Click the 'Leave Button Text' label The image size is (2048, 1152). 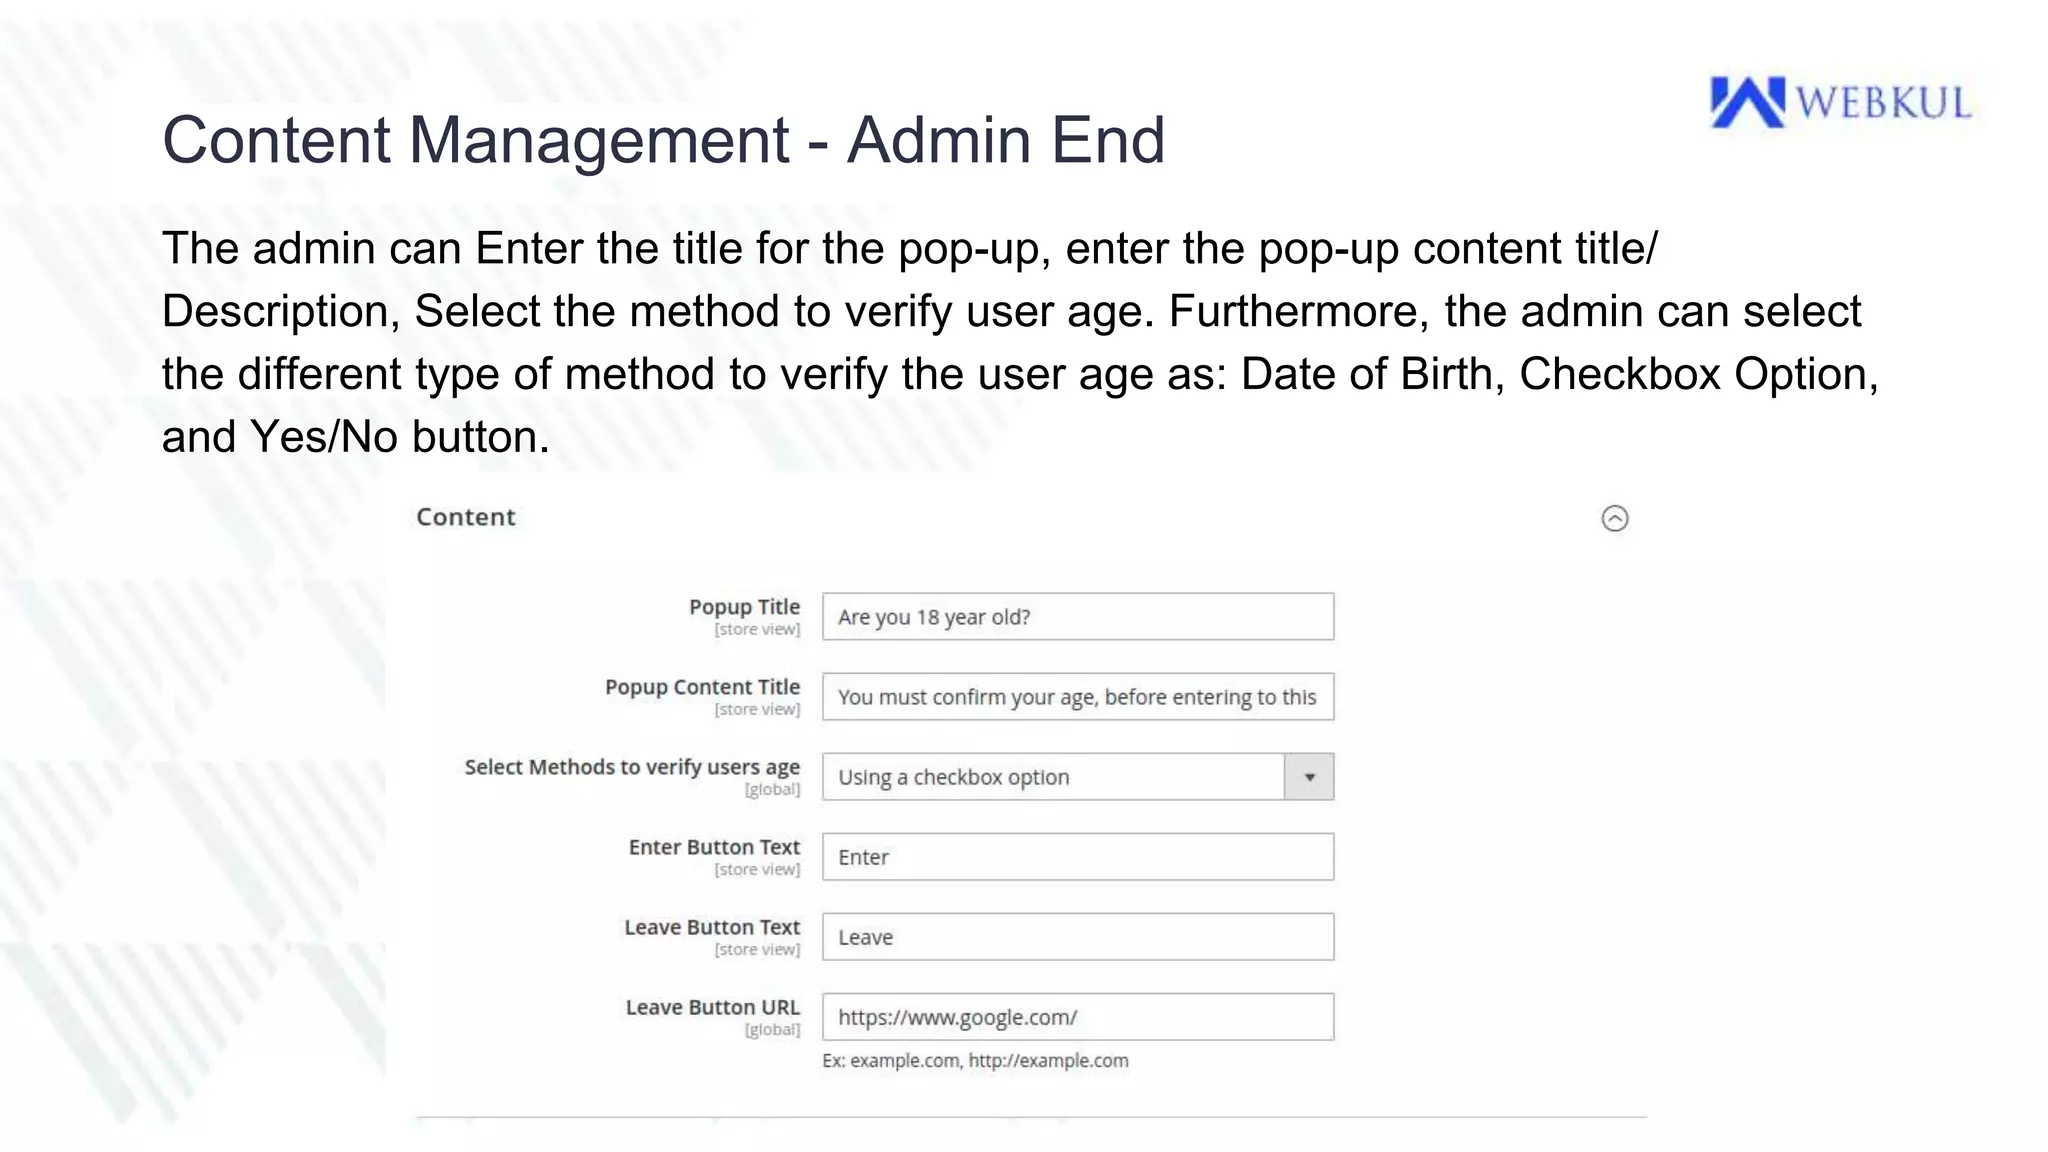click(712, 927)
